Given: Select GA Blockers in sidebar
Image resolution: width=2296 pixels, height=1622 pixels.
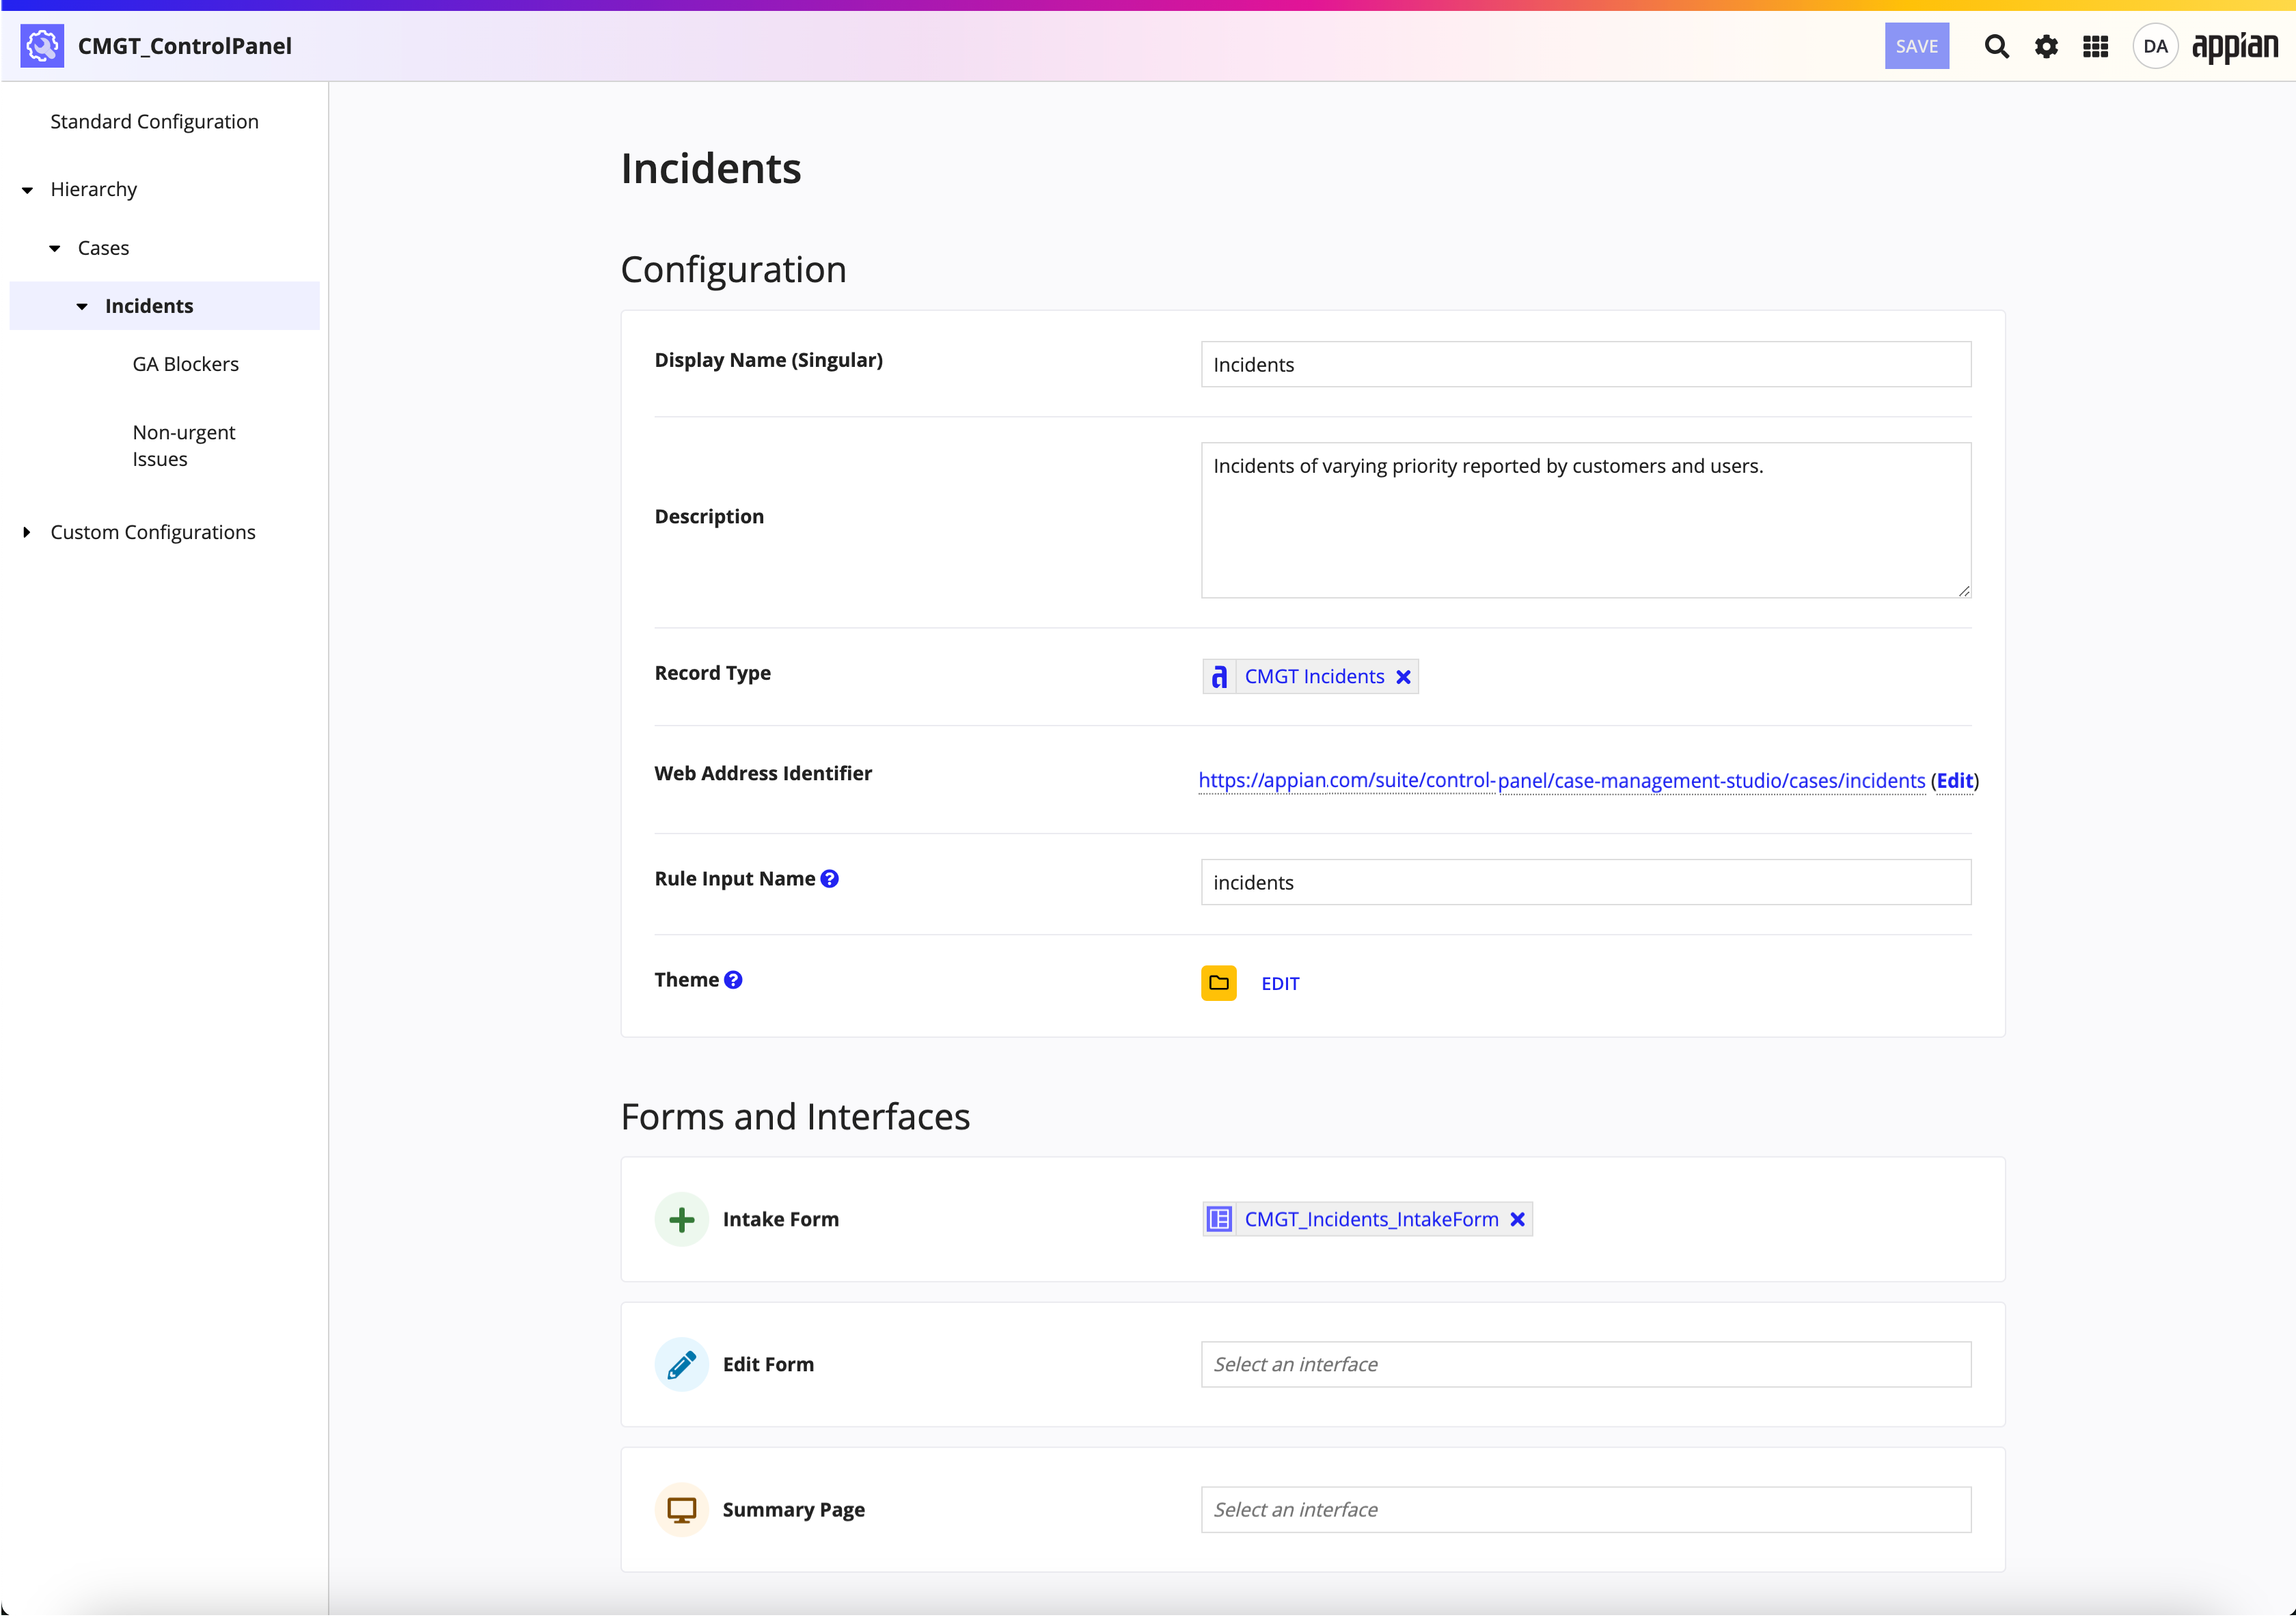Looking at the screenshot, I should pyautogui.click(x=186, y=364).
